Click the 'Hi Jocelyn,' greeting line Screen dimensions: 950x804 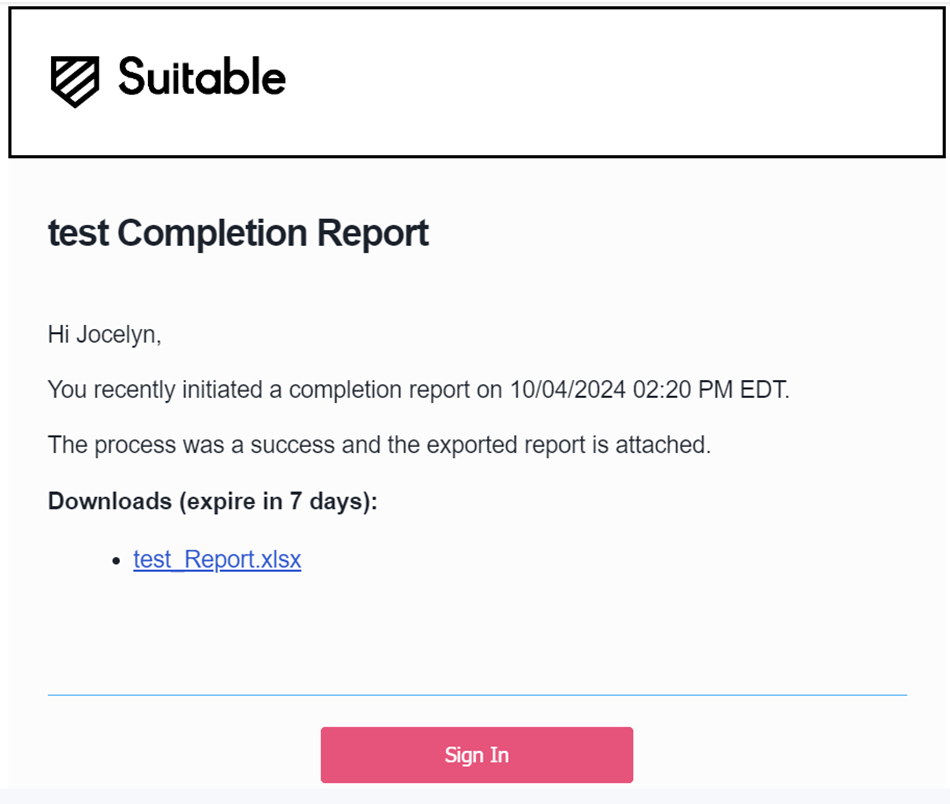point(105,334)
